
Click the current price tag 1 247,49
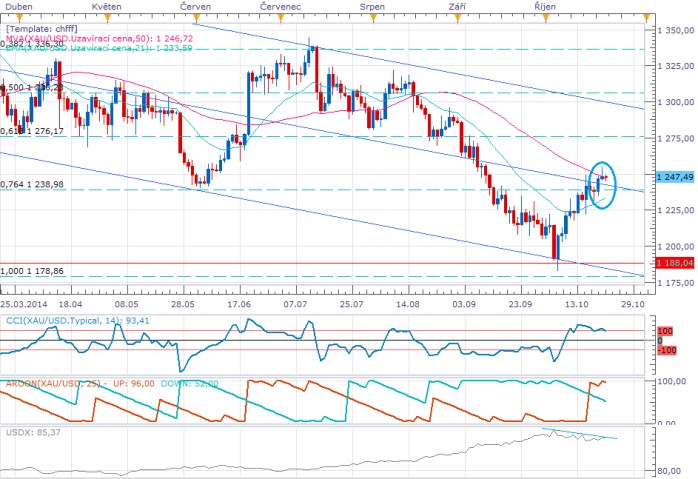point(675,176)
